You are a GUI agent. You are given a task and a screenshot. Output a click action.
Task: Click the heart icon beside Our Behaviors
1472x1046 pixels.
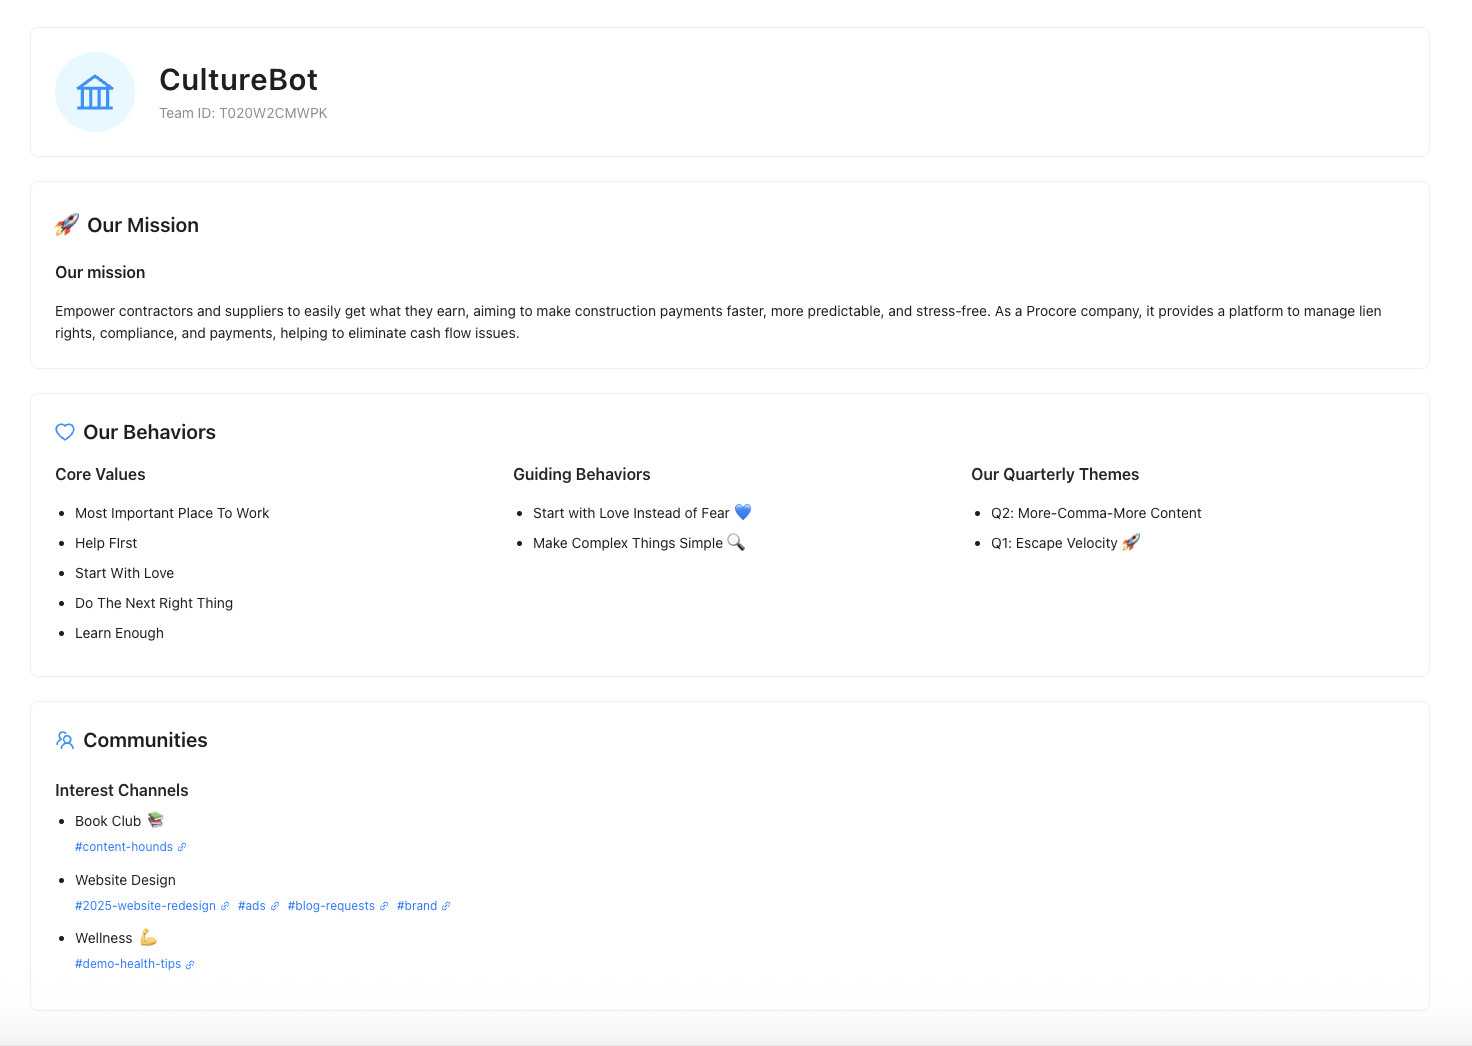tap(65, 431)
